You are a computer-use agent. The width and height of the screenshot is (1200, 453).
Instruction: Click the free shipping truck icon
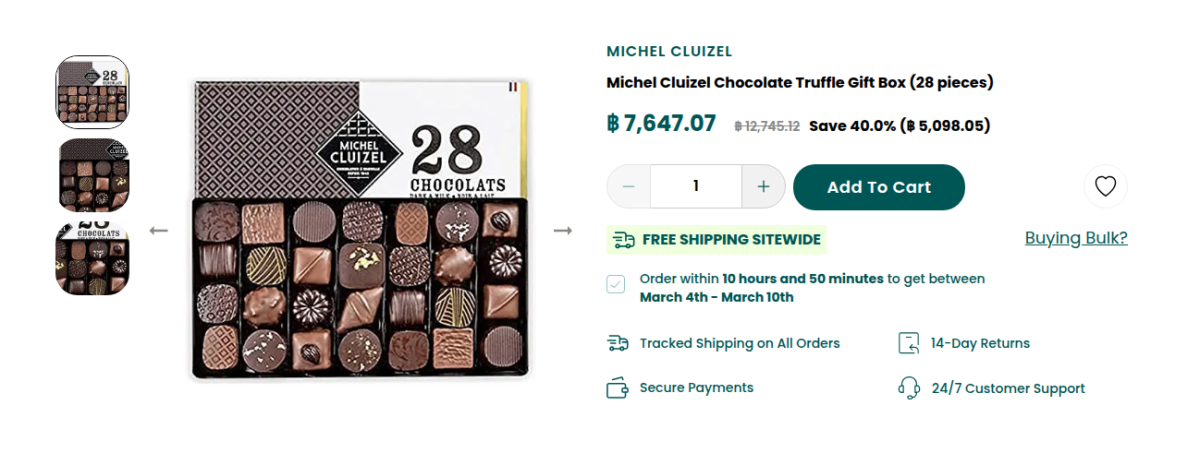coord(624,240)
